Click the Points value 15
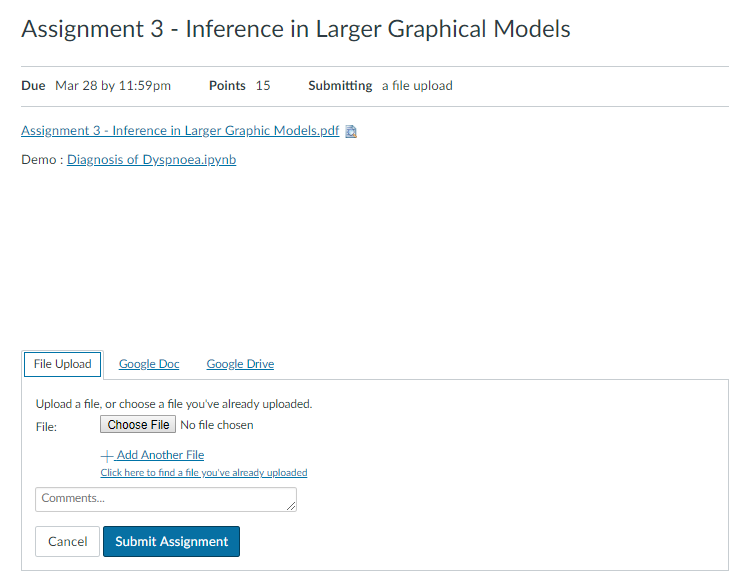This screenshot has height=581, width=748. pyautogui.click(x=263, y=86)
